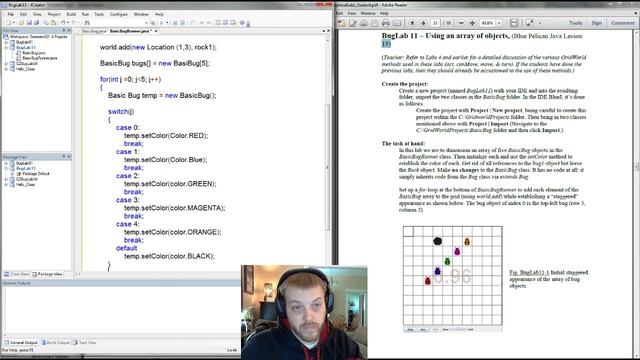Viewport: 640px width, 360px height.
Task: Expand BugLab01 in the File View tree
Action: (x=6, y=42)
